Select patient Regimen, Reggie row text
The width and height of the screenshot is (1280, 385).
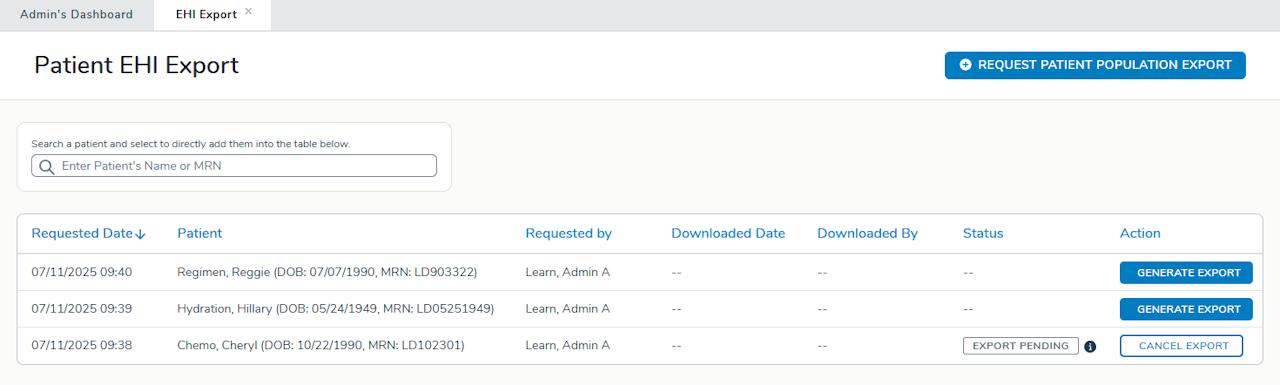(327, 272)
